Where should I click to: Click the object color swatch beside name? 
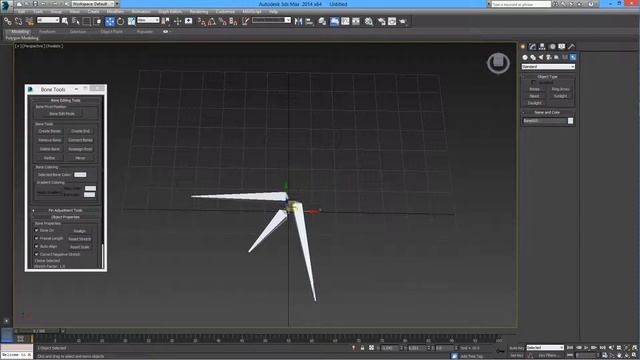(571, 121)
